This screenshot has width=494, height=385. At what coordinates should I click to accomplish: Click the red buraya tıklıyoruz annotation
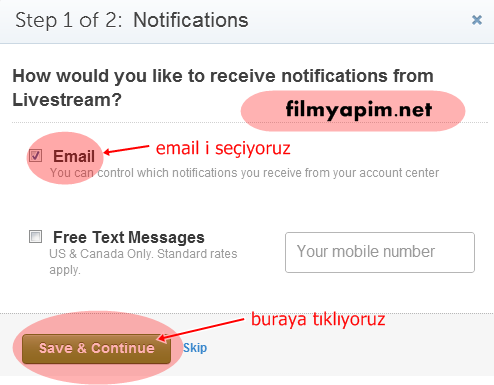(x=318, y=319)
